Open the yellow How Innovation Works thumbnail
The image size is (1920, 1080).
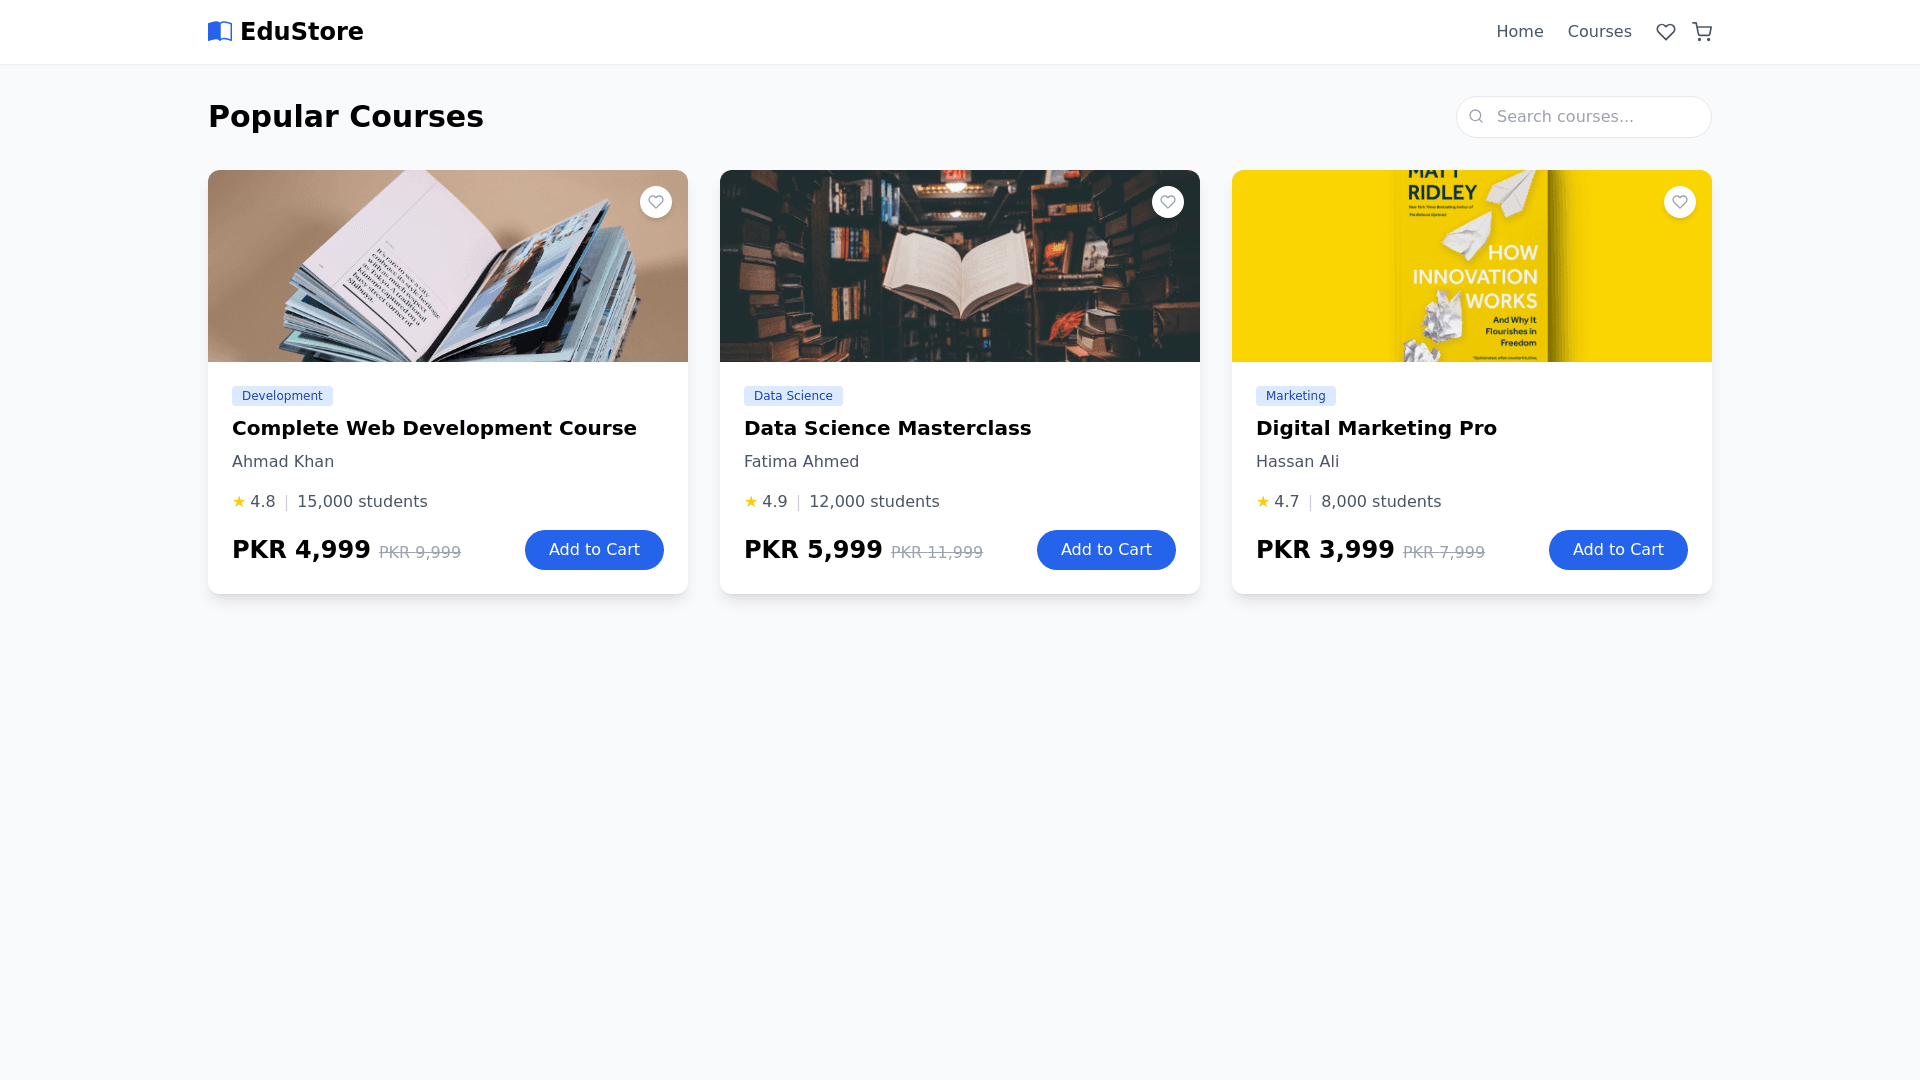(x=1472, y=266)
